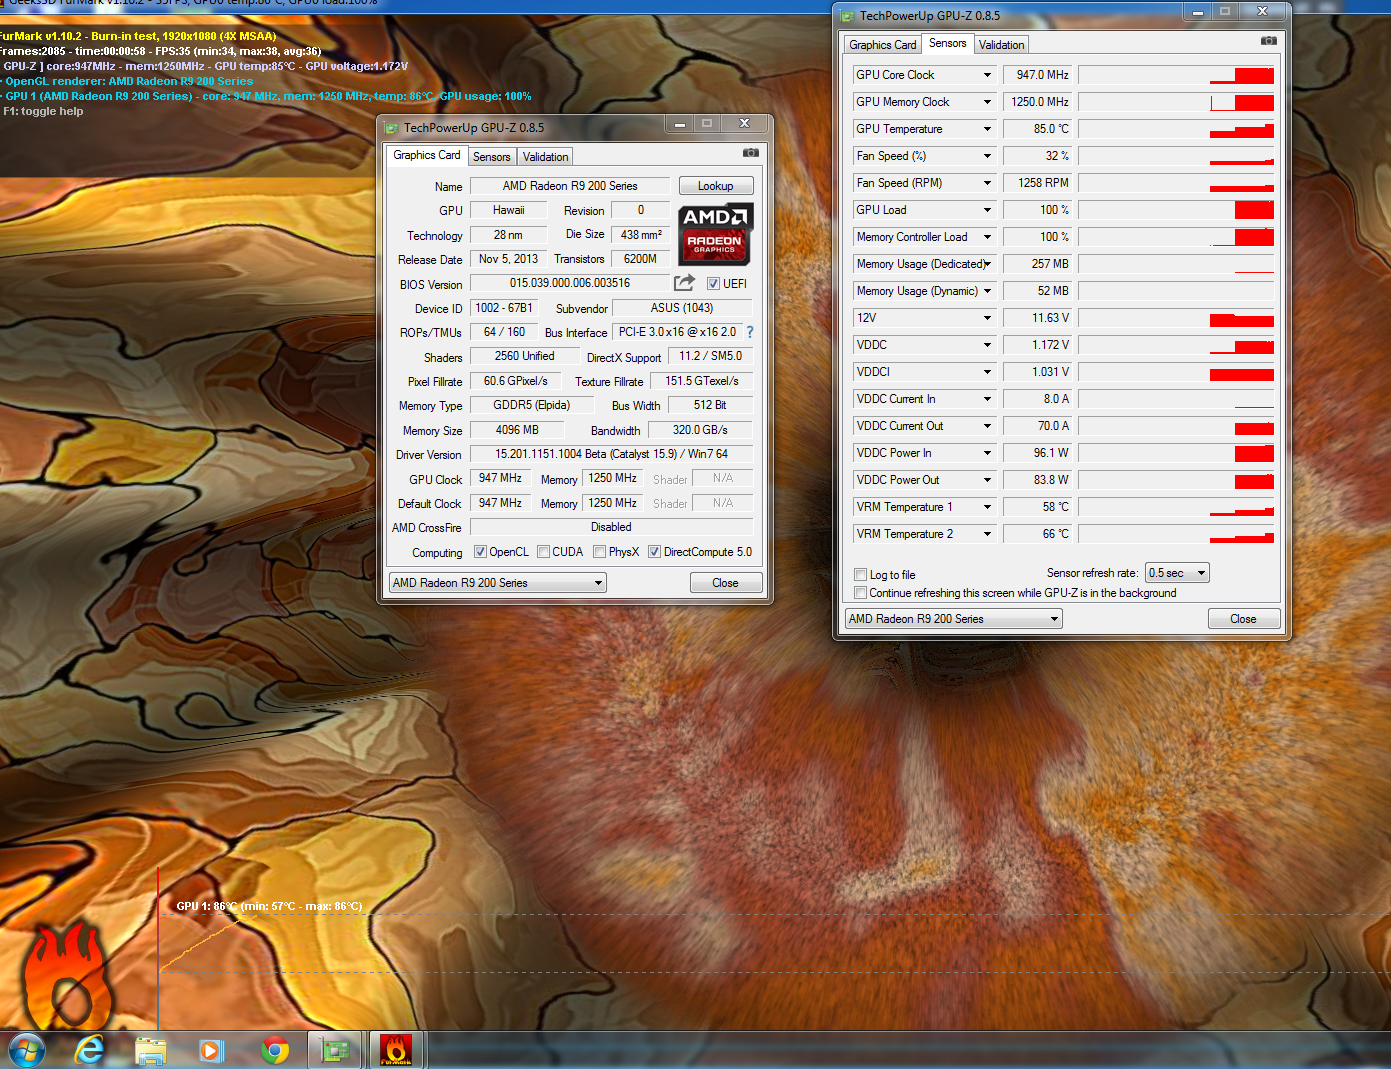The height and width of the screenshot is (1069, 1391).
Task: Open Windows Explorer folder icon on taskbar
Action: [151, 1051]
